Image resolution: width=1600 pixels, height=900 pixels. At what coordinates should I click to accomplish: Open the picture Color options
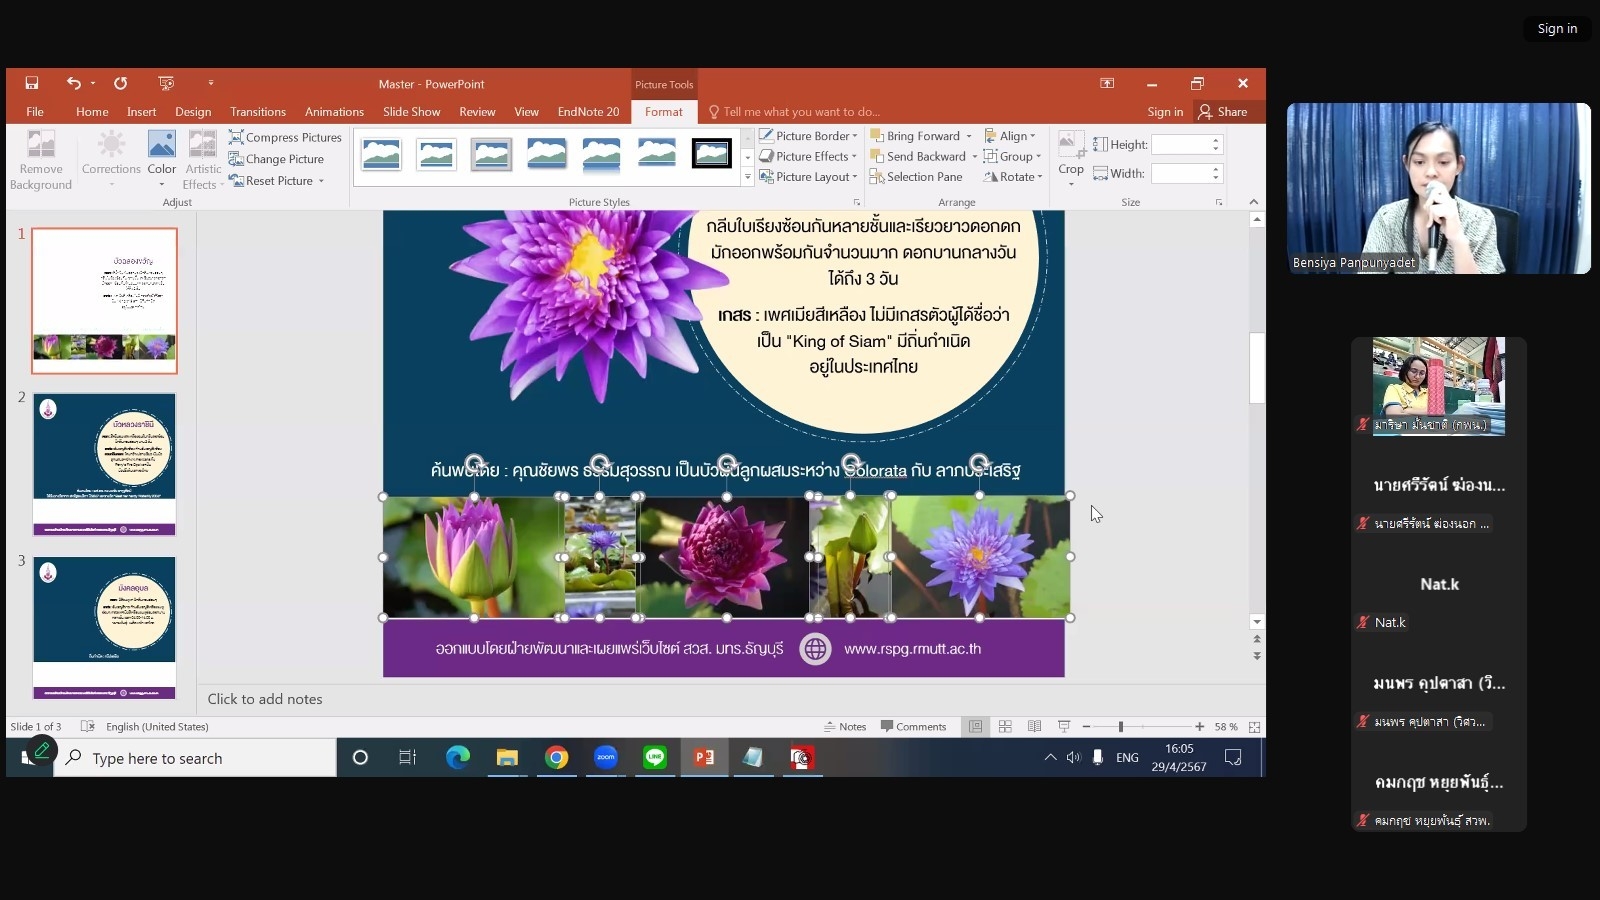click(162, 160)
